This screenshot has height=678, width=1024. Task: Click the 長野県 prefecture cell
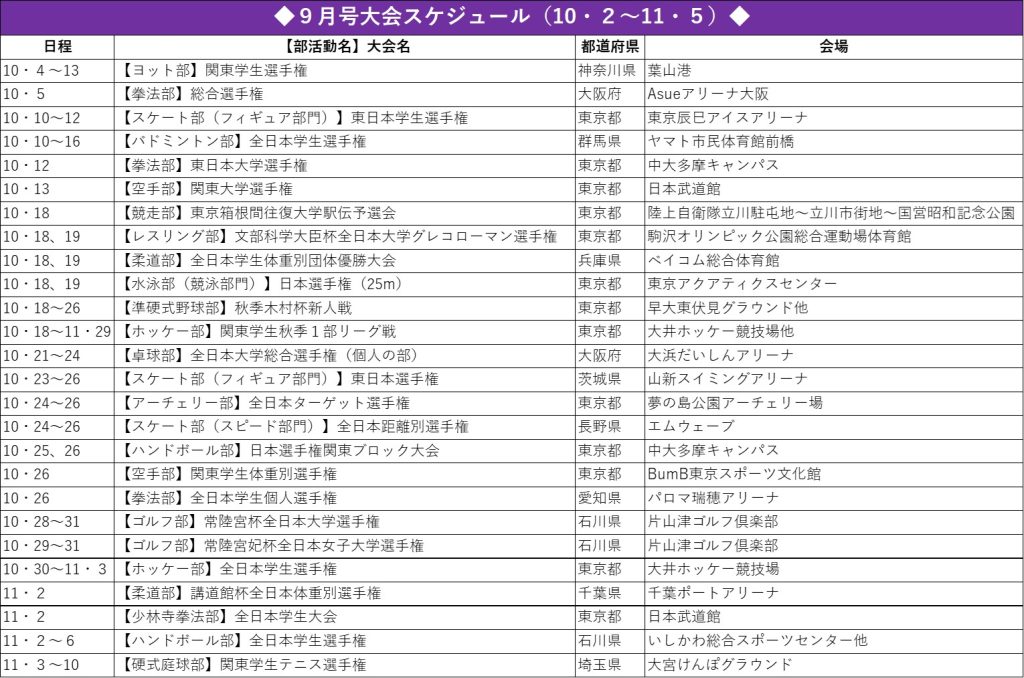[x=600, y=426]
